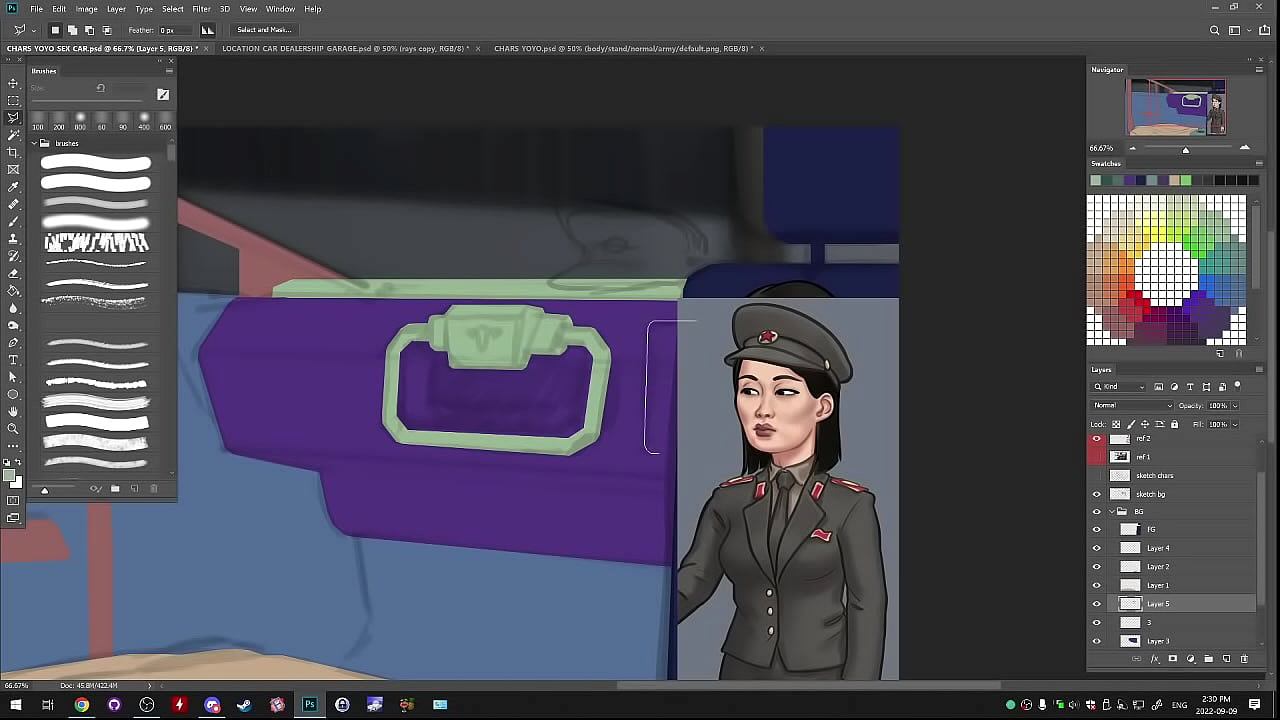Collapse the BG layer group
The width and height of the screenshot is (1280, 720).
pyautogui.click(x=1110, y=512)
